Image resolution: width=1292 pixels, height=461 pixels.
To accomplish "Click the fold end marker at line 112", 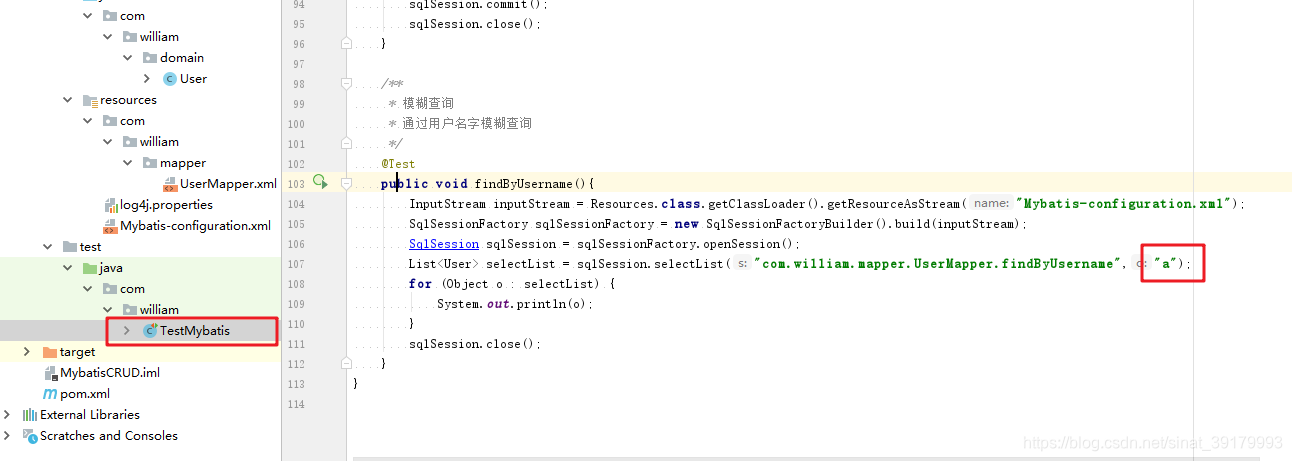I will tap(346, 364).
